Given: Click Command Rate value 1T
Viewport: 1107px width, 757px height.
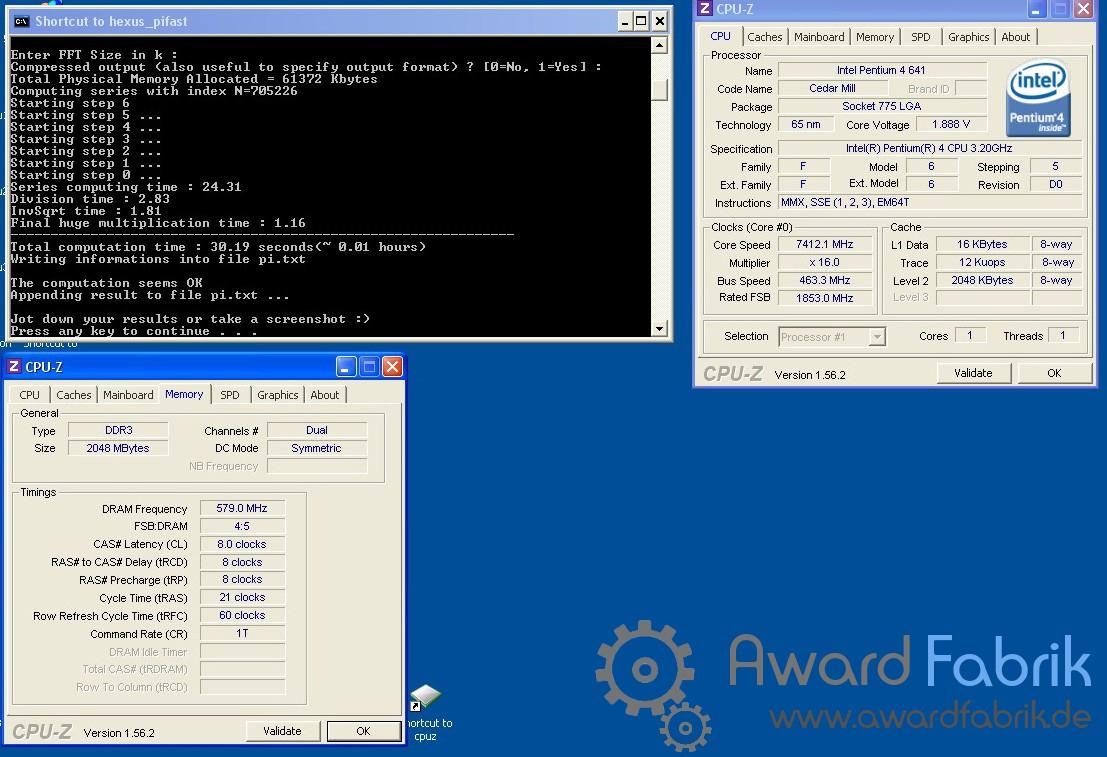Looking at the screenshot, I should tap(242, 633).
